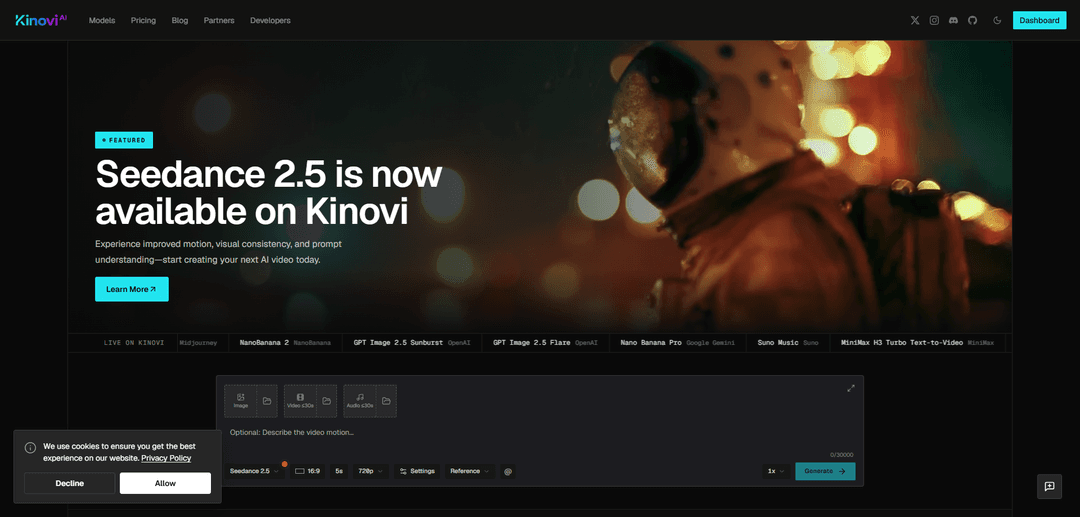This screenshot has width=1080, height=517.
Task: Open the Discord icon in header
Action: pos(953,21)
